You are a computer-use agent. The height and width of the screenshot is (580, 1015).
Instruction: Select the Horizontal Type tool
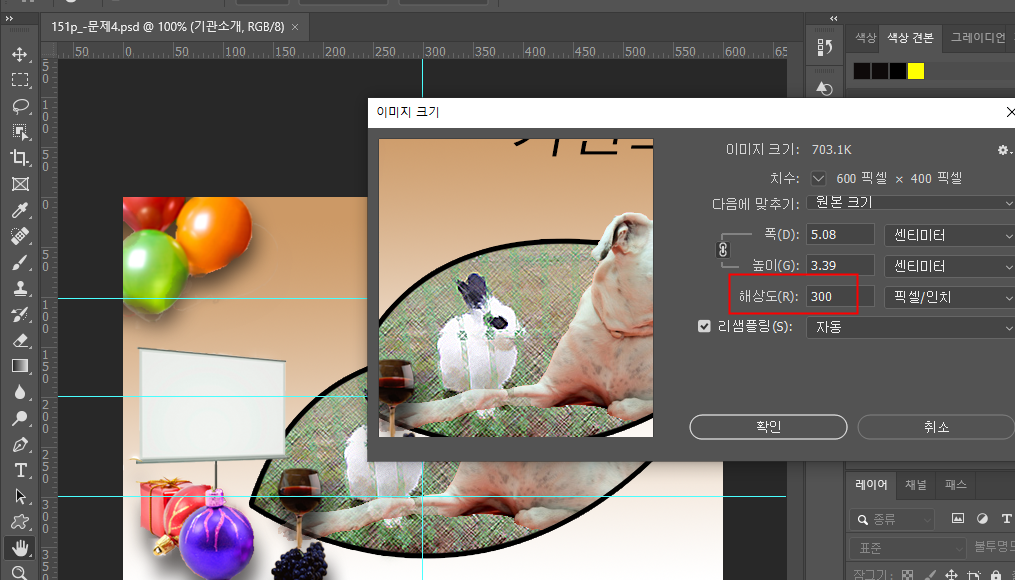(19, 471)
